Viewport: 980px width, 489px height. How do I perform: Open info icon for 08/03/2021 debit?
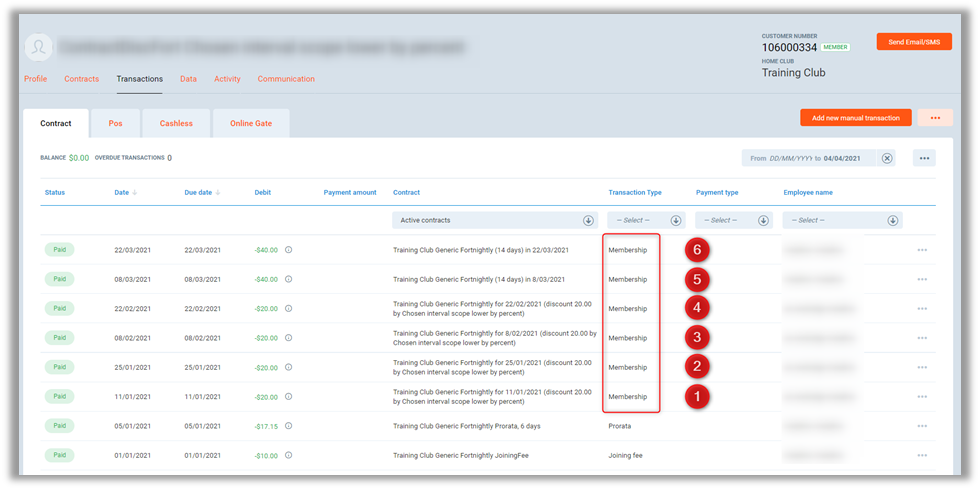coord(289,279)
